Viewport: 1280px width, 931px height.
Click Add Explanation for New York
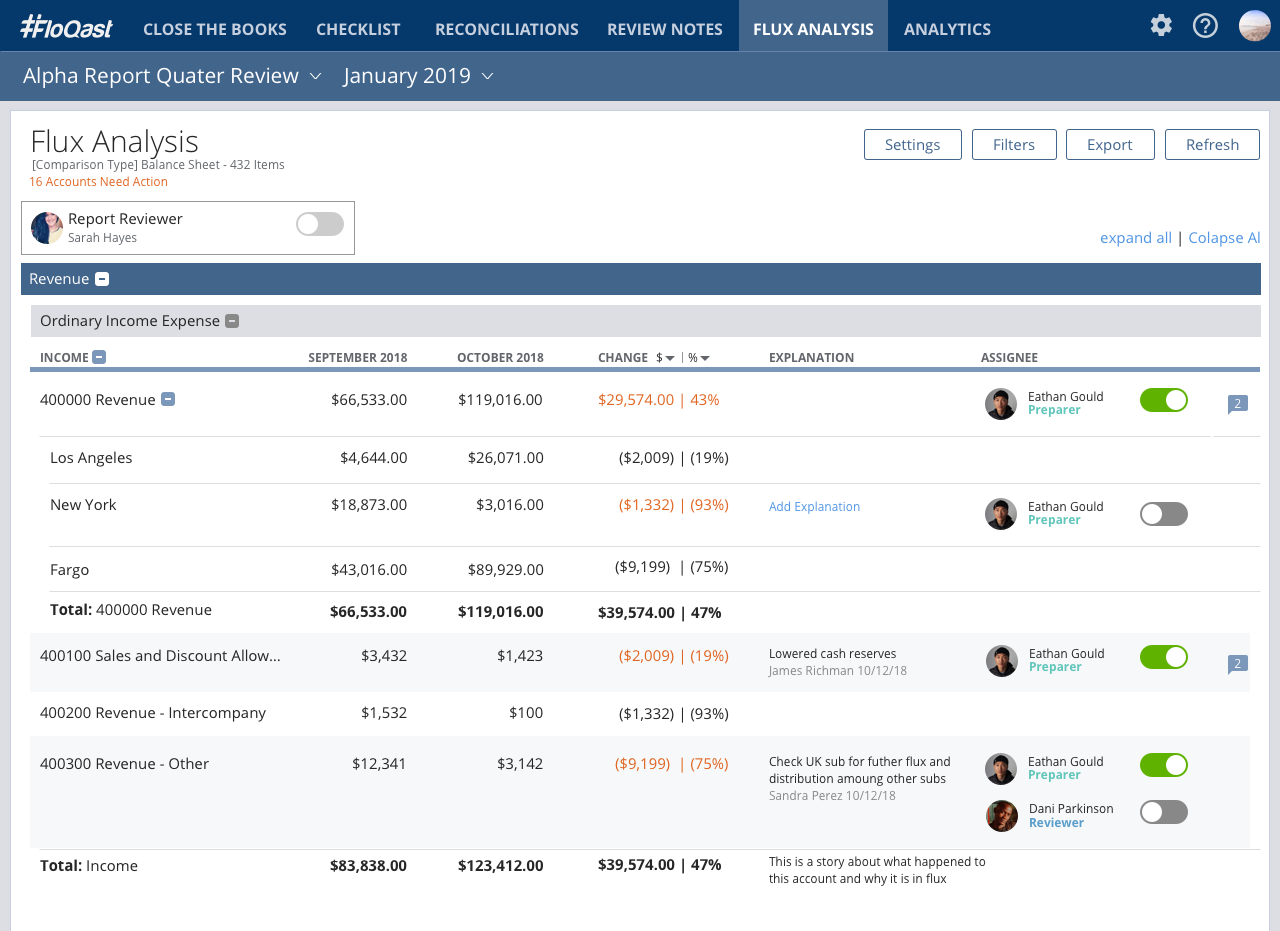814,507
